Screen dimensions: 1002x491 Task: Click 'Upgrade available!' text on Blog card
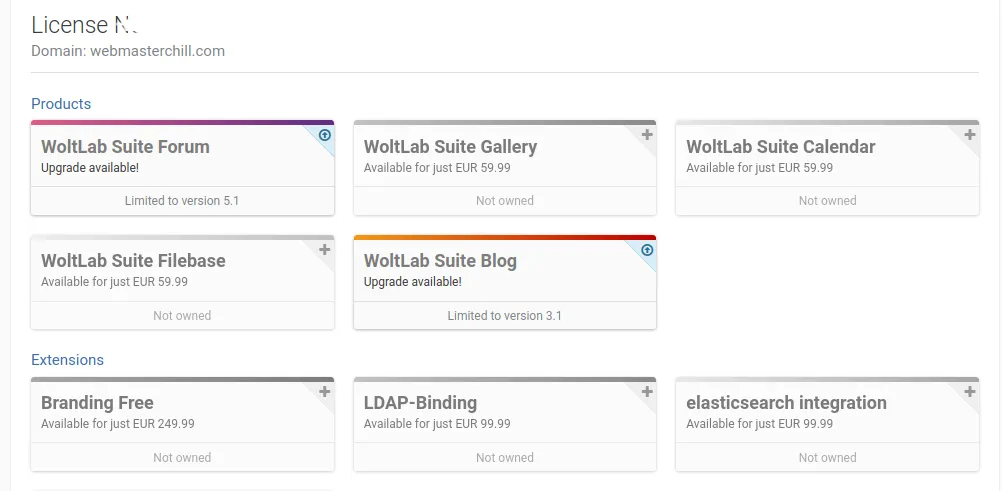click(x=412, y=282)
